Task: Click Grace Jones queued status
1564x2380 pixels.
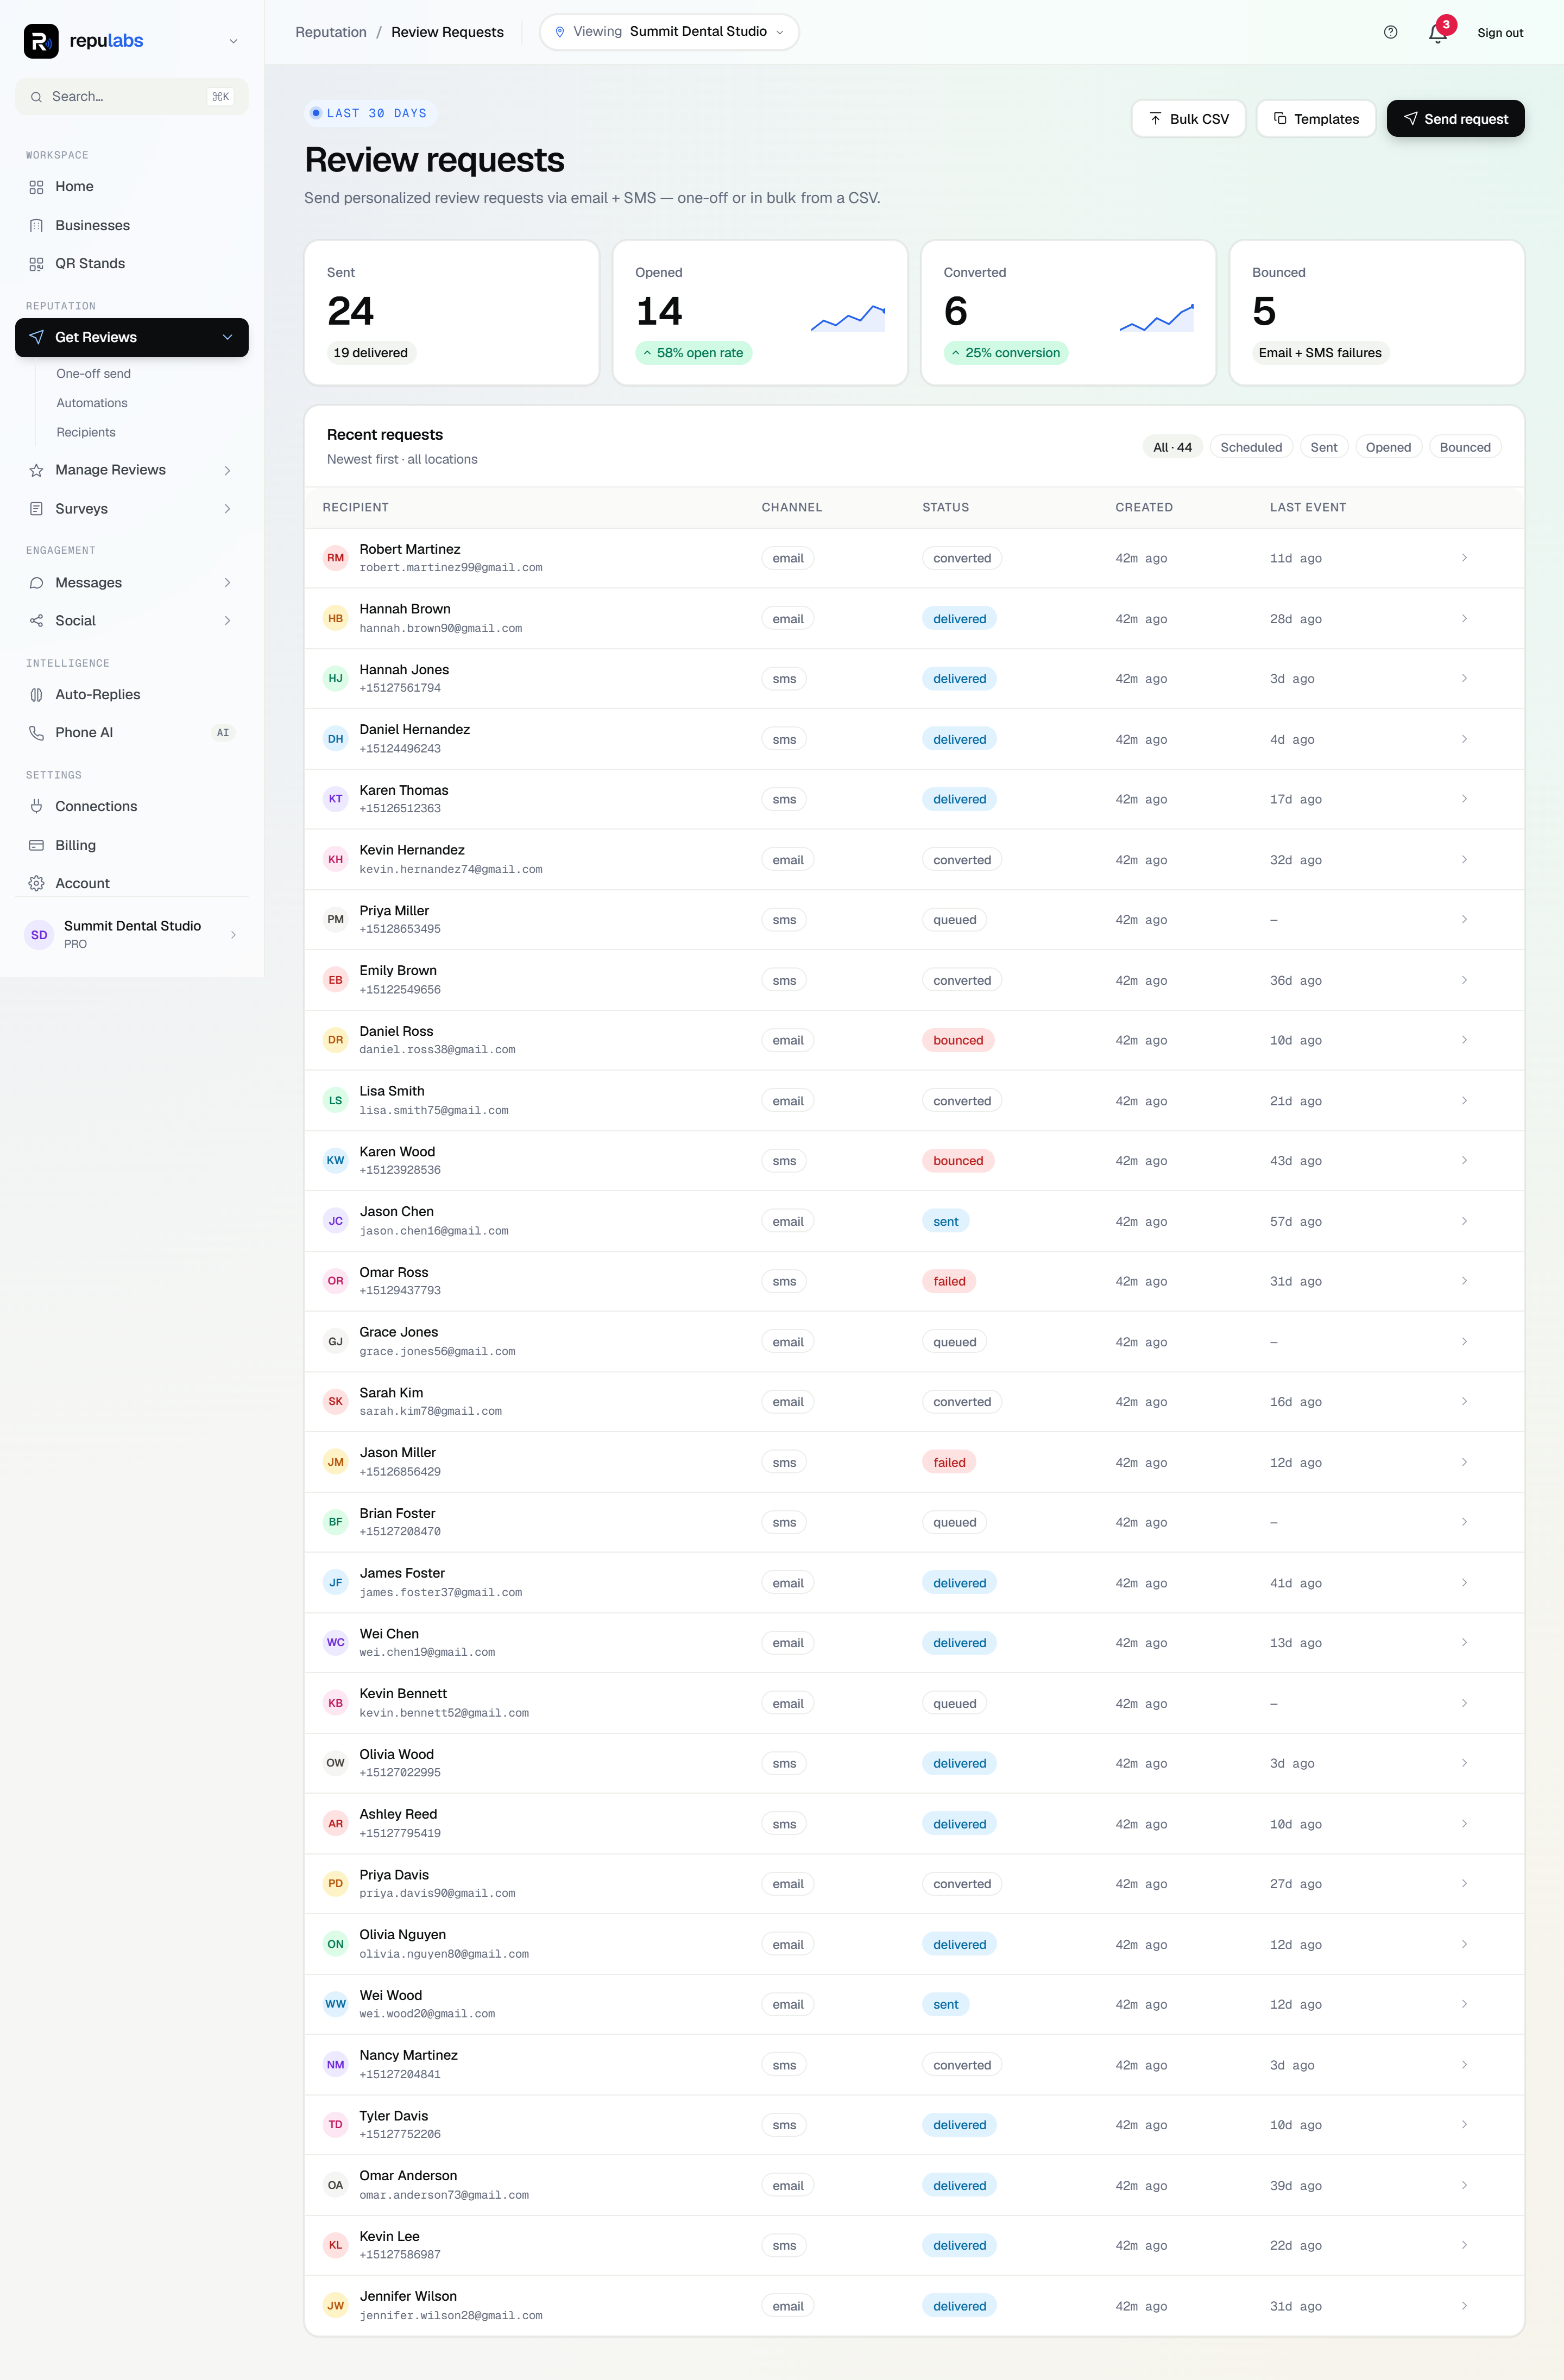Action: coord(954,1342)
